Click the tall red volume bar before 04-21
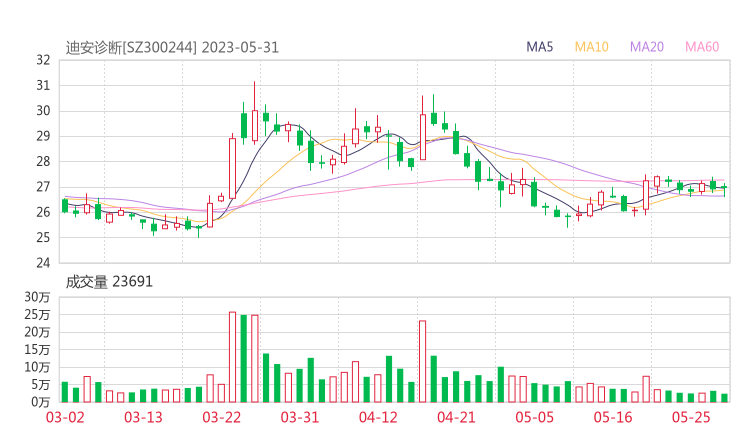740x440 pixels. (x=422, y=362)
